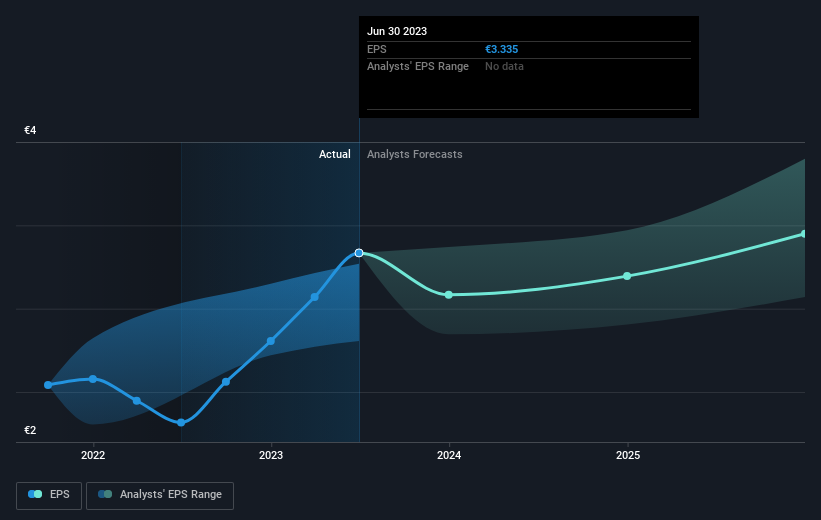Screen dimensions: 821x520
Task: Click the Jun 30 2023 tooltip date
Action: click(397, 31)
